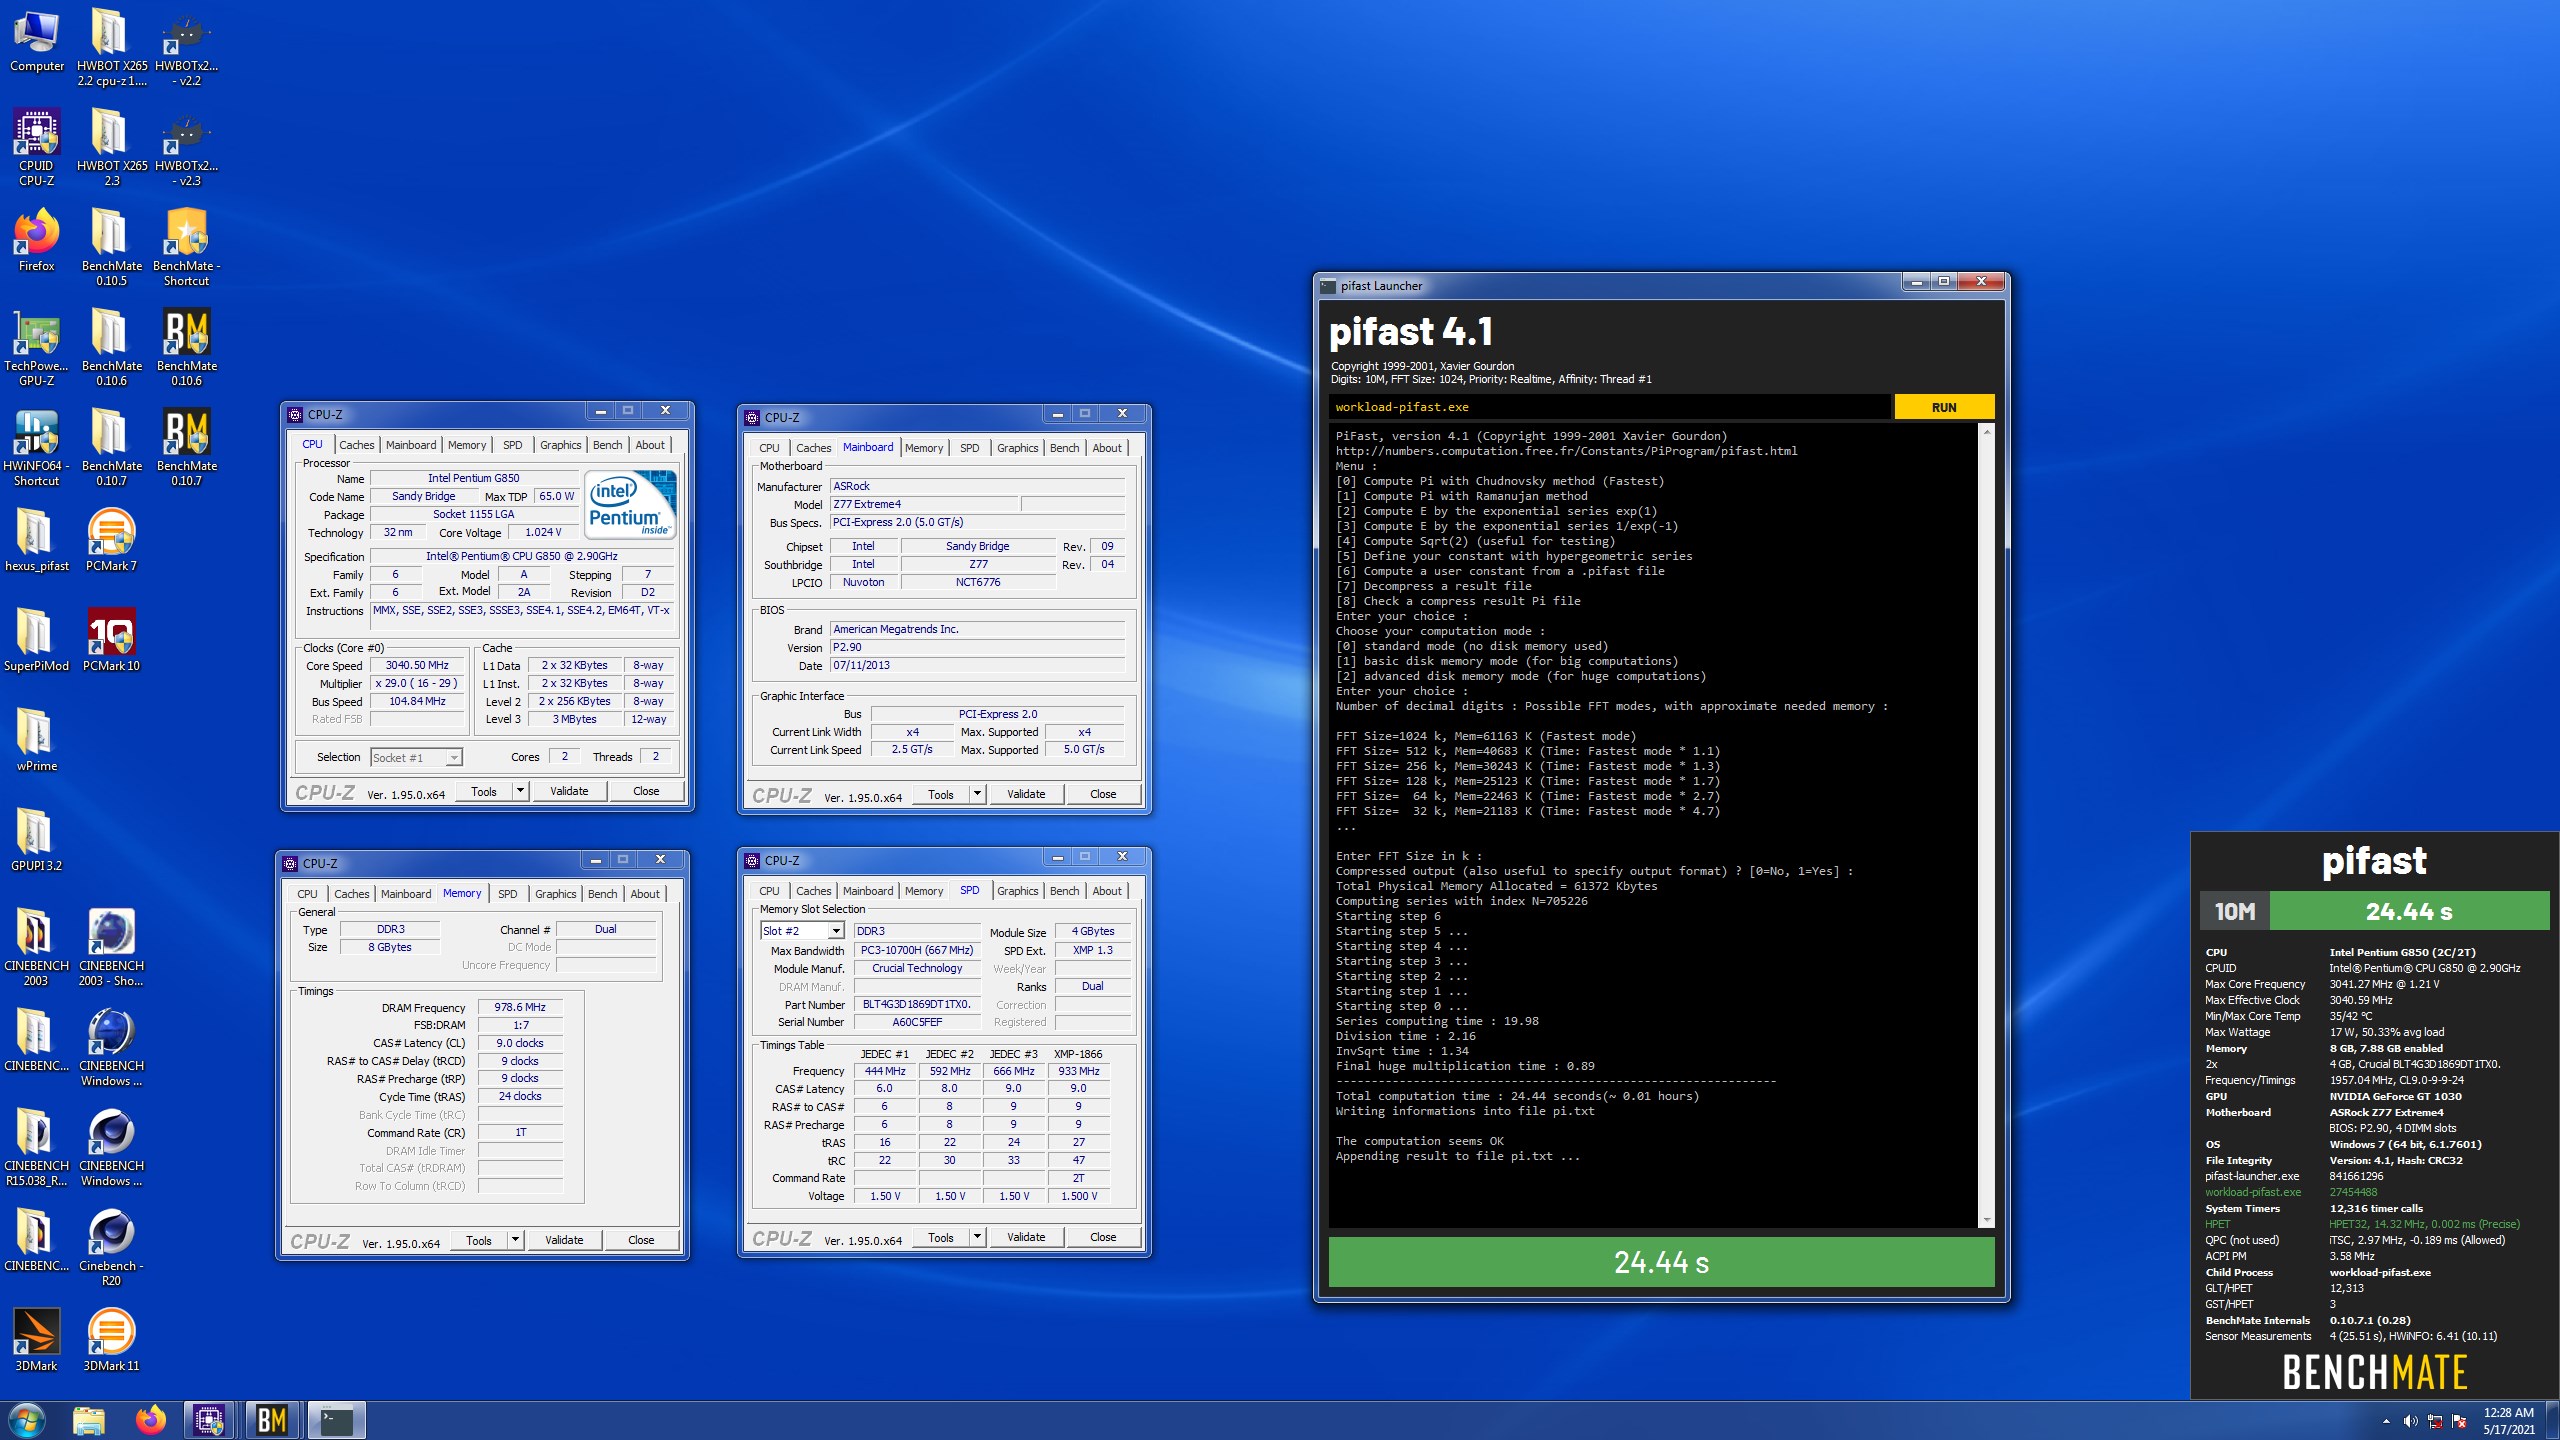The image size is (2560, 1440).
Task: Open the CINEBENCH 2003 folder icon
Action: pos(36,947)
